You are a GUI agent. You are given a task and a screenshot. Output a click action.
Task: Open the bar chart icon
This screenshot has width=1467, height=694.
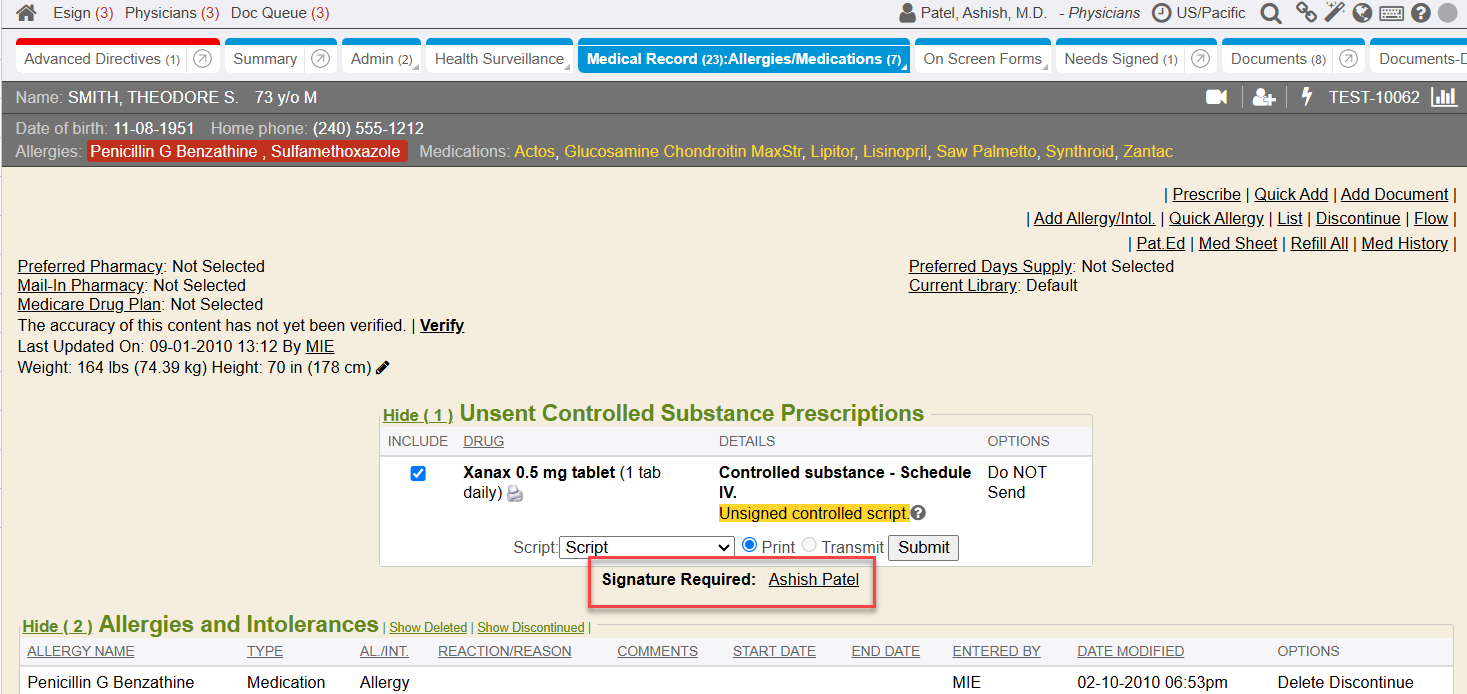pos(1443,97)
